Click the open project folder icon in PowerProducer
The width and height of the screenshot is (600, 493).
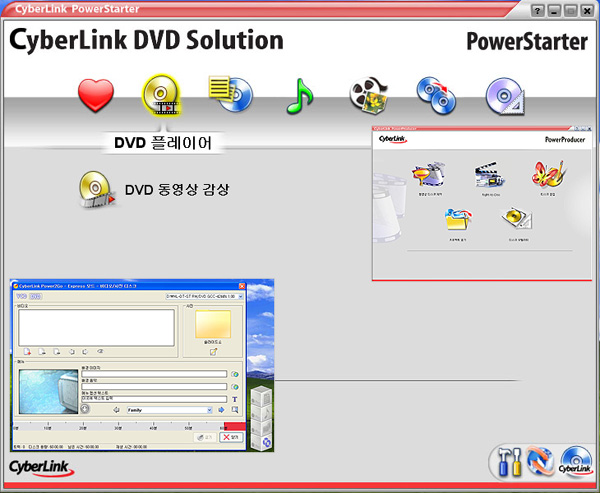tap(458, 220)
